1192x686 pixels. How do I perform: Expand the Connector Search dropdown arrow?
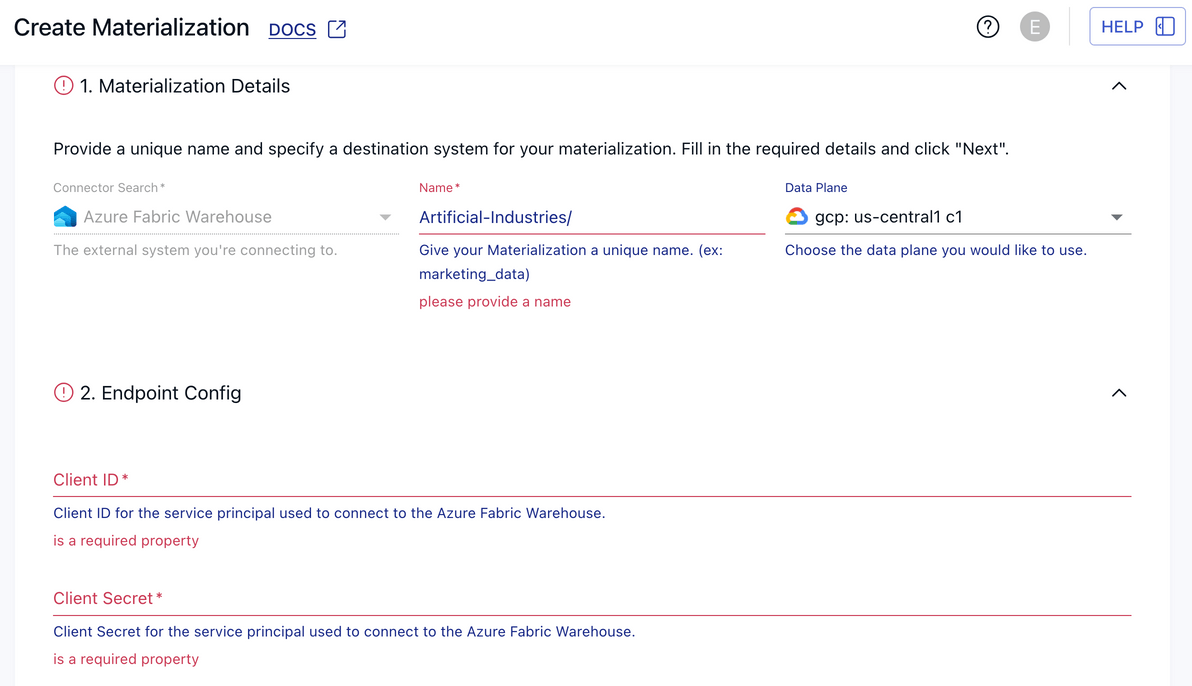(385, 216)
